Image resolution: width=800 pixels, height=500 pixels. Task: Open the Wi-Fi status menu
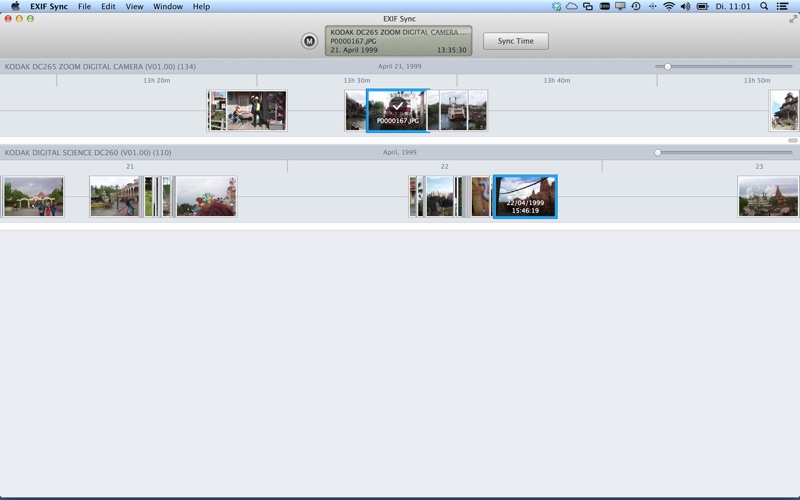668,6
